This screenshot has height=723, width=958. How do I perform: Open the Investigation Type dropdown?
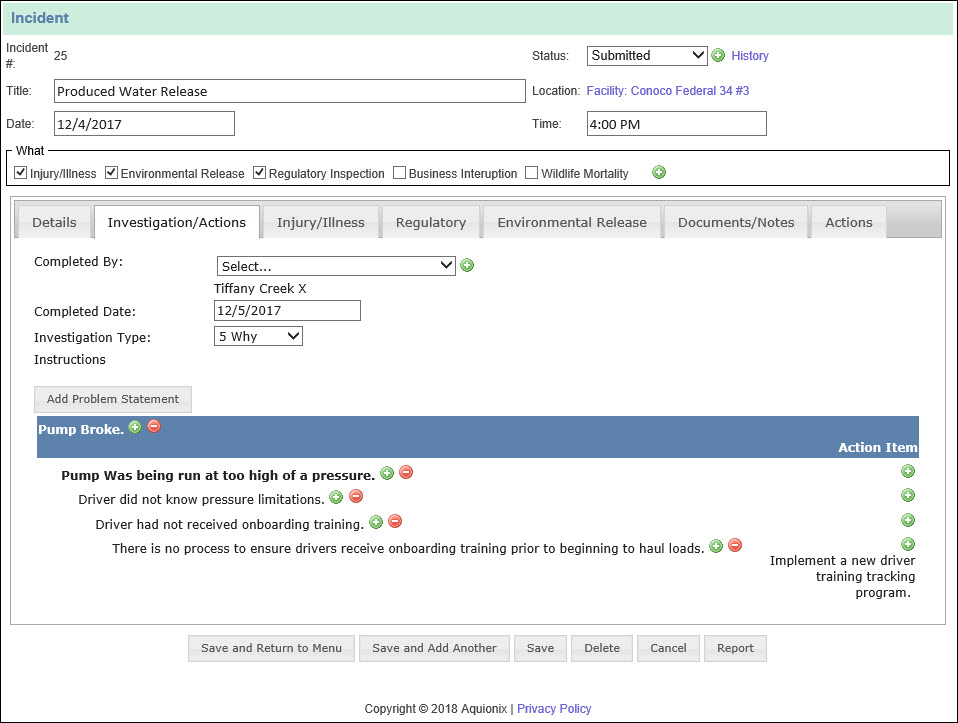pyautogui.click(x=258, y=336)
